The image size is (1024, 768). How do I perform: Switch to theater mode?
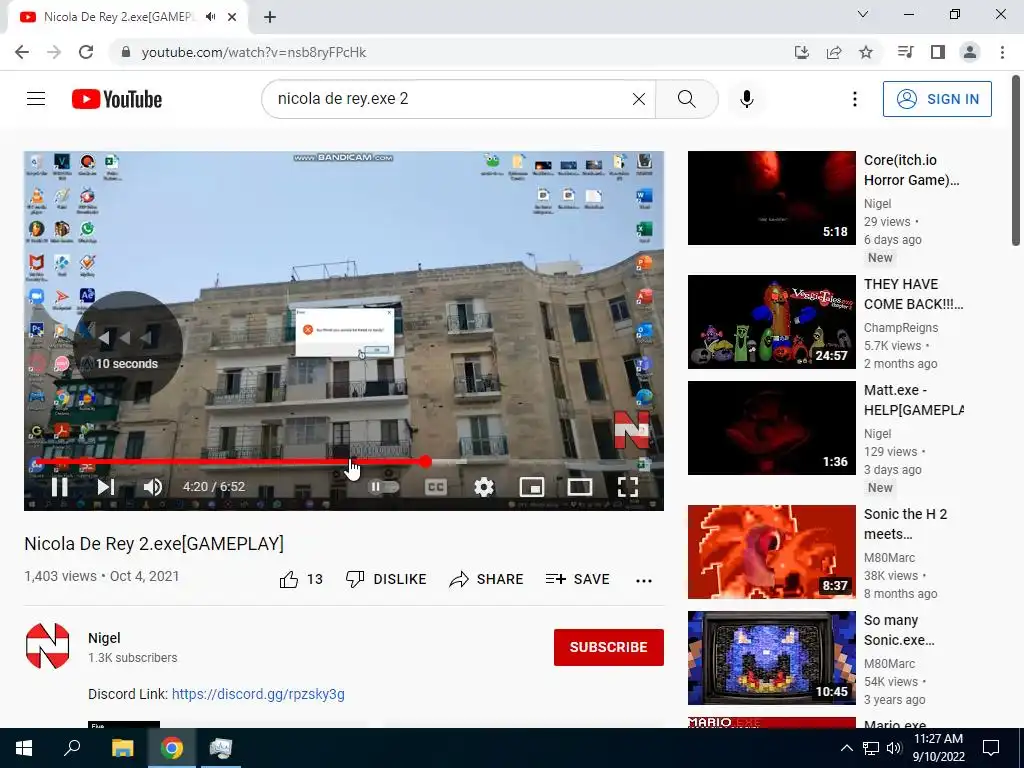point(580,487)
